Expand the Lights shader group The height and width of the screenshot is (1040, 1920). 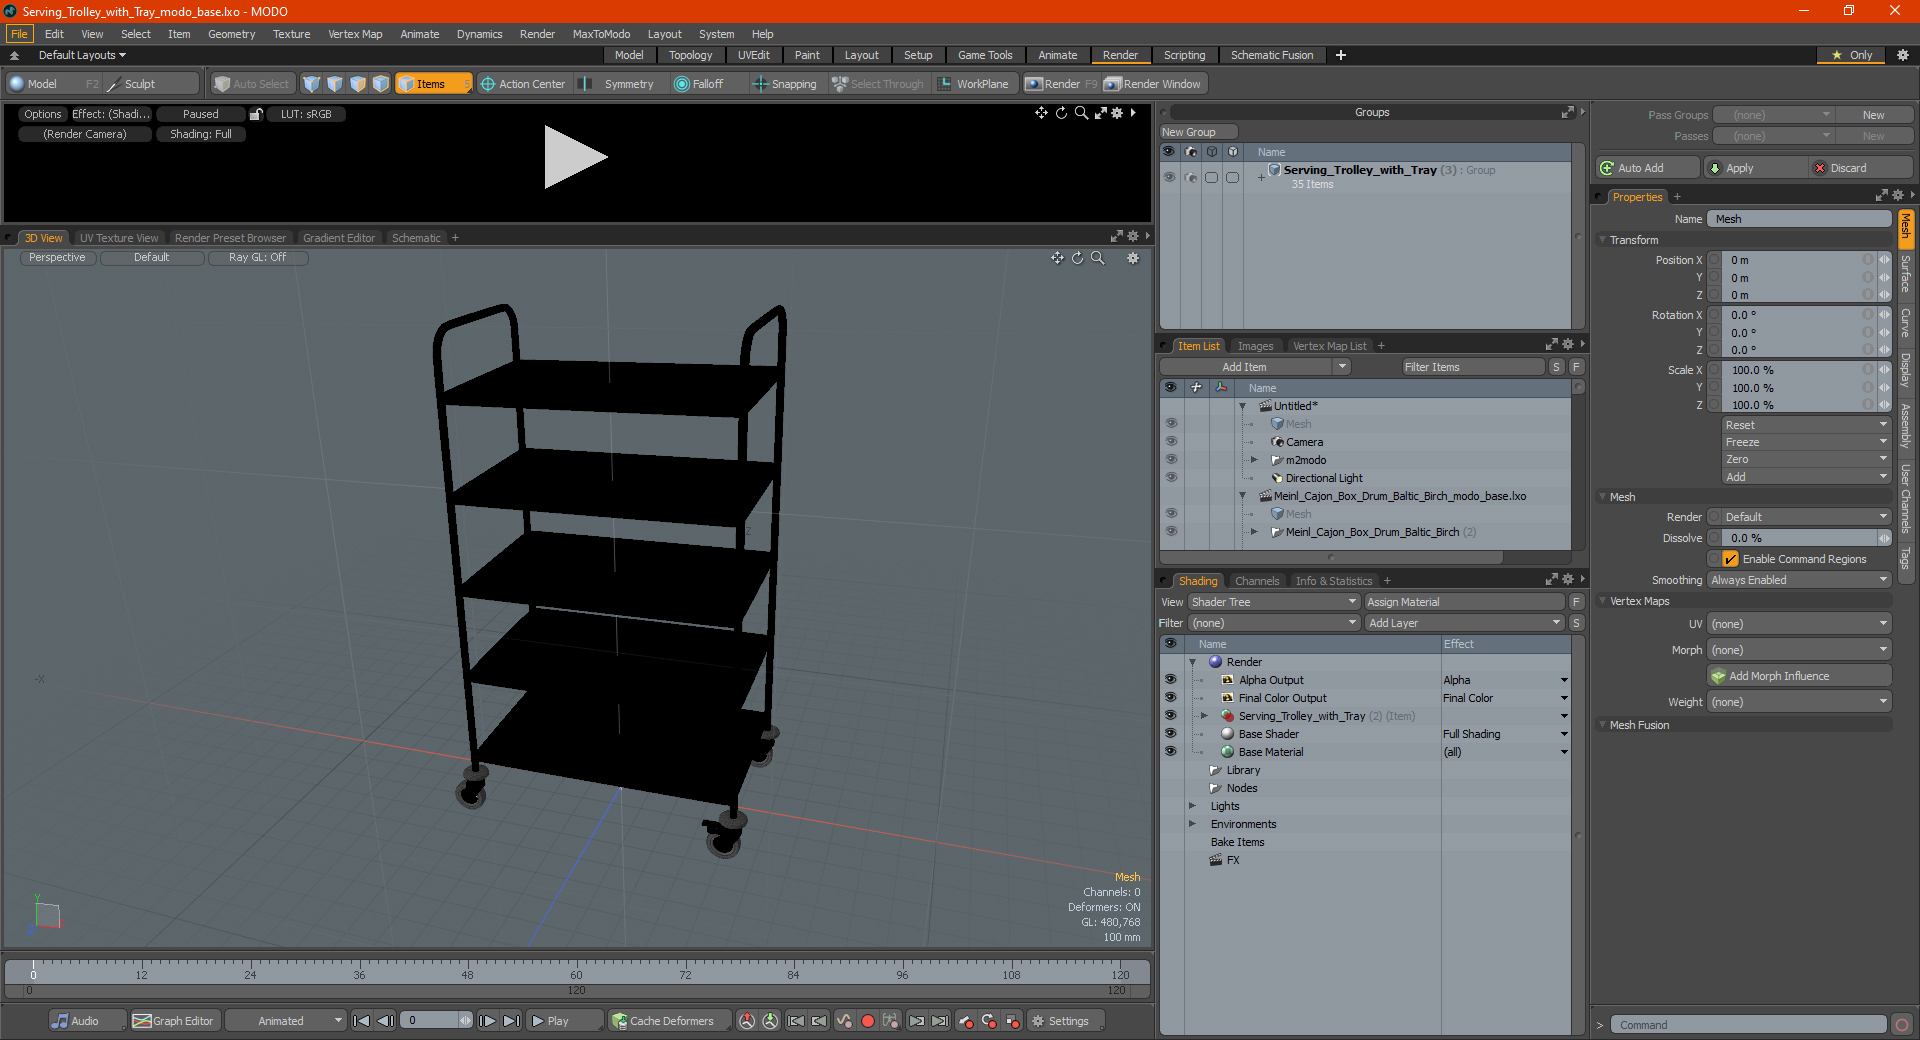(1192, 806)
